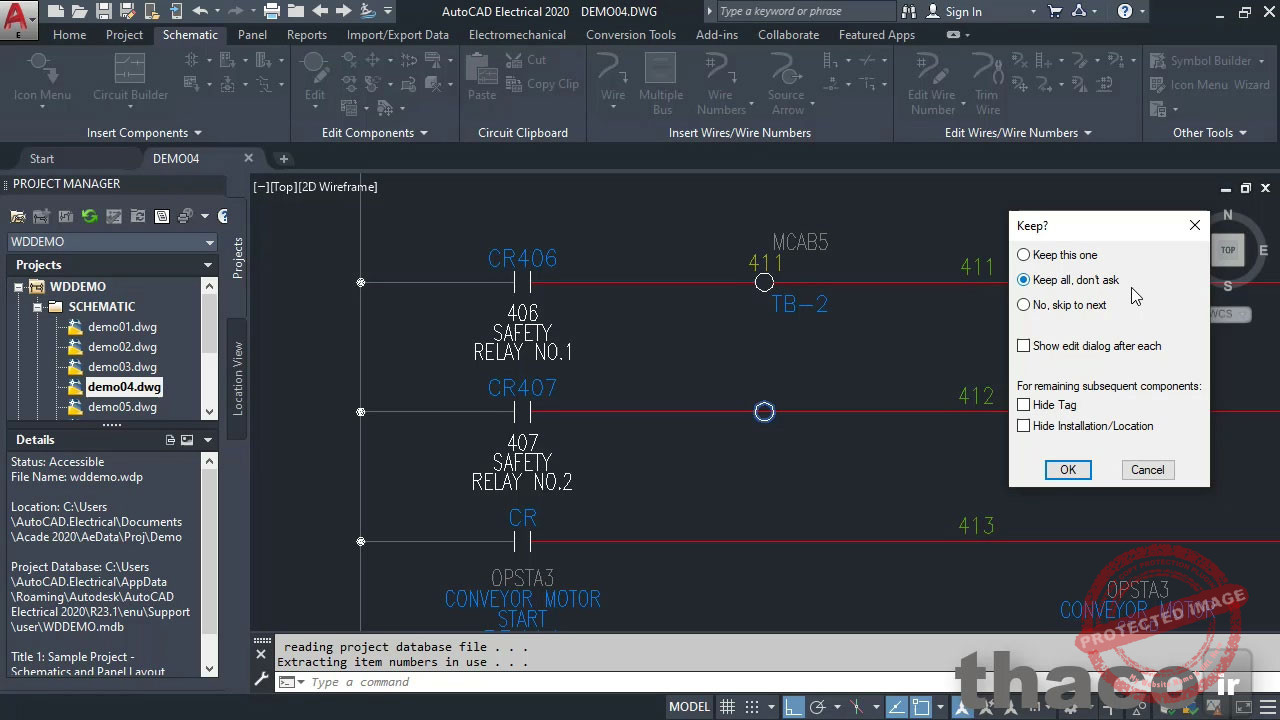
Task: Click the project refresh icon in Project Manager
Action: [x=89, y=216]
